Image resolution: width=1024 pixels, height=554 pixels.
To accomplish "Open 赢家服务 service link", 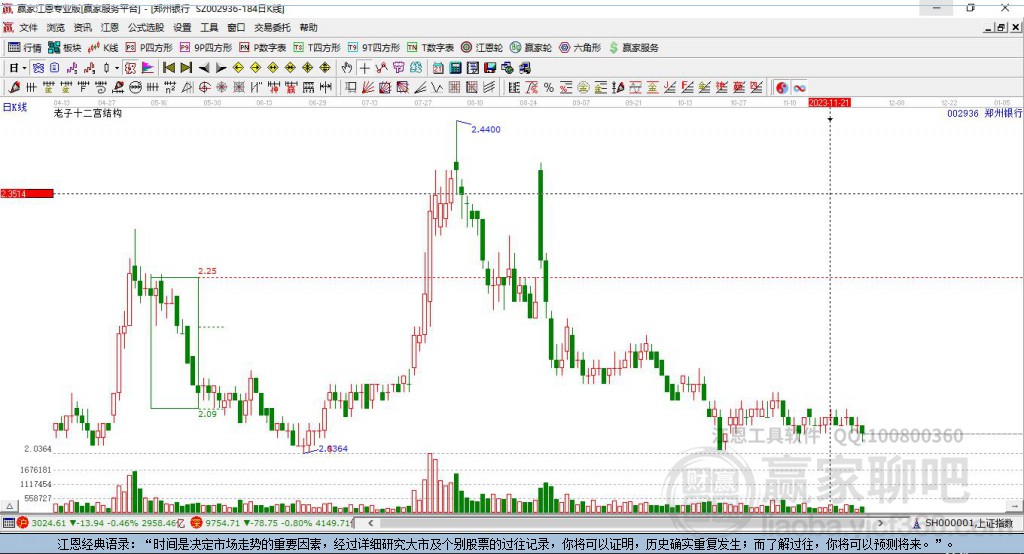I will (x=633, y=48).
